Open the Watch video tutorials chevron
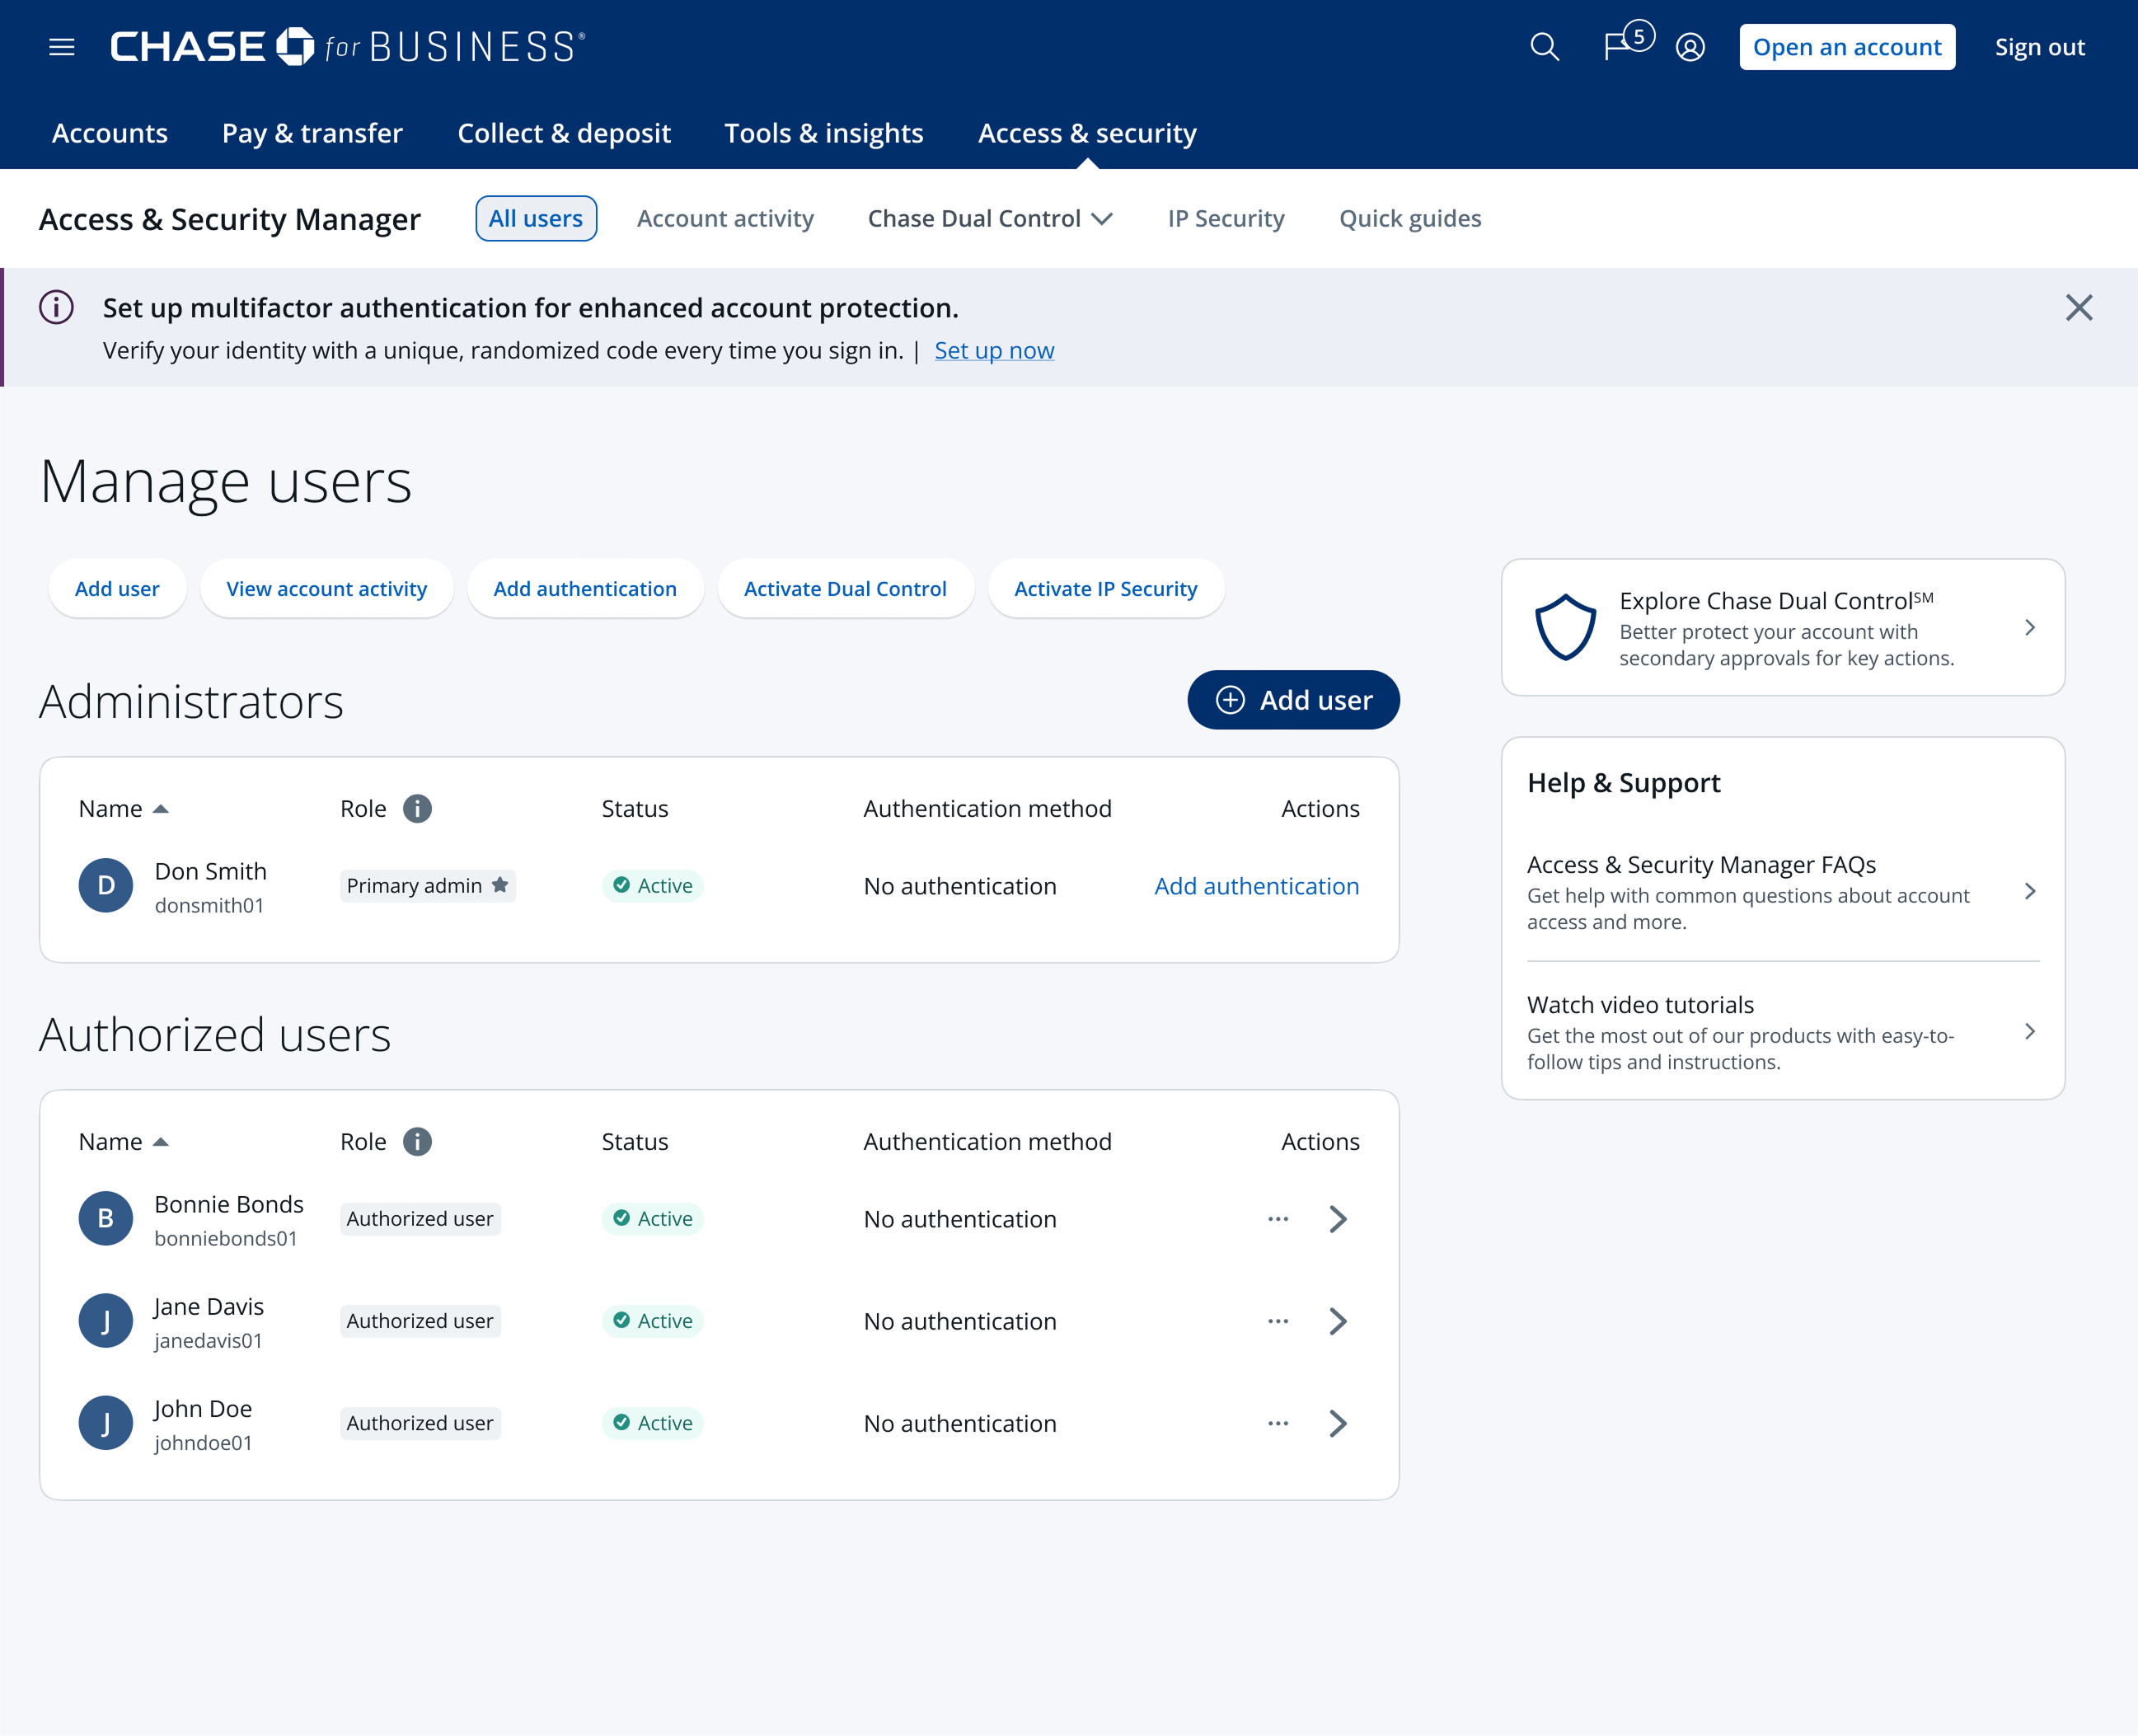This screenshot has height=1736, width=2138. [2029, 1030]
